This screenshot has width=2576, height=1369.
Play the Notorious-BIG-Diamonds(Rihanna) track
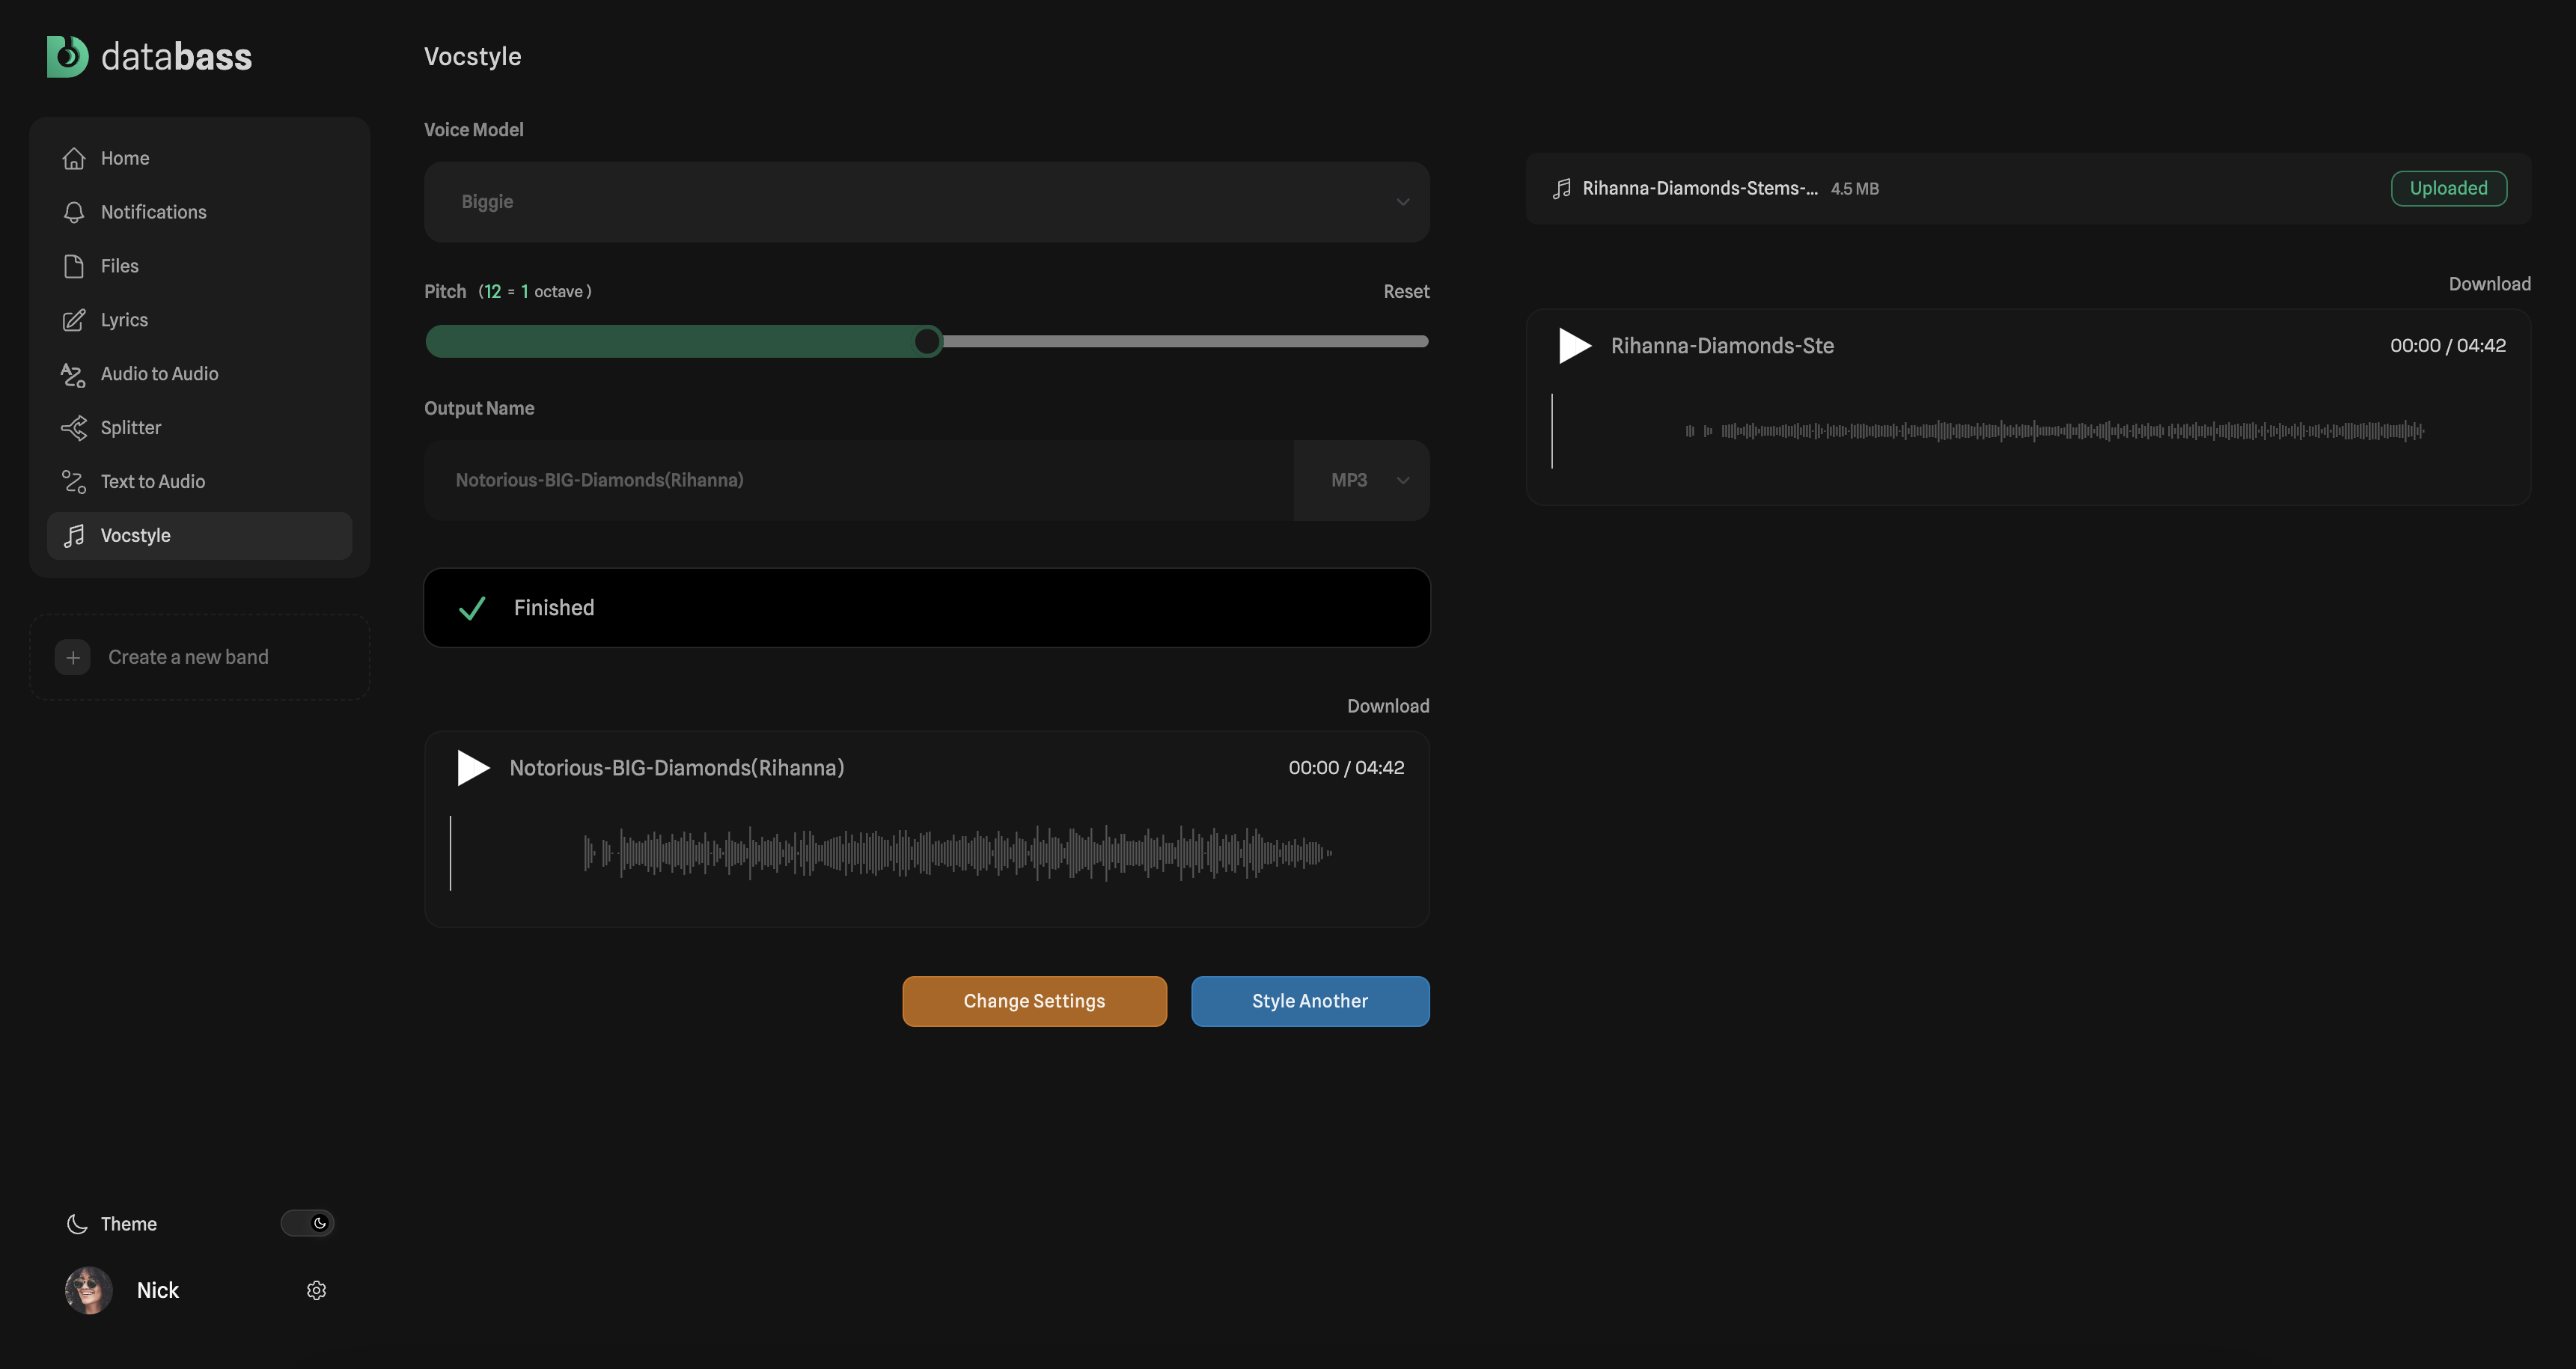pos(473,768)
